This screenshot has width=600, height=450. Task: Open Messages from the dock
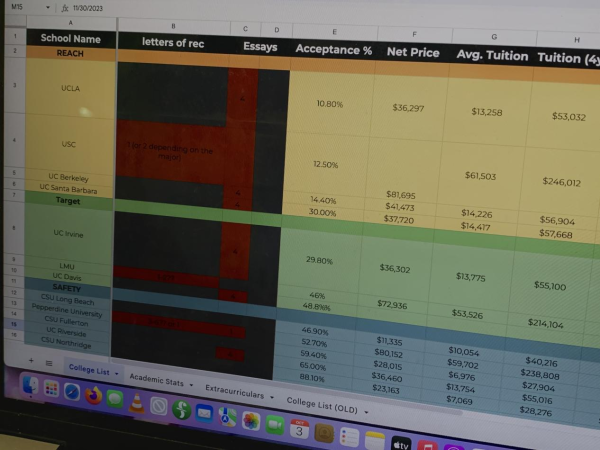(x=115, y=399)
